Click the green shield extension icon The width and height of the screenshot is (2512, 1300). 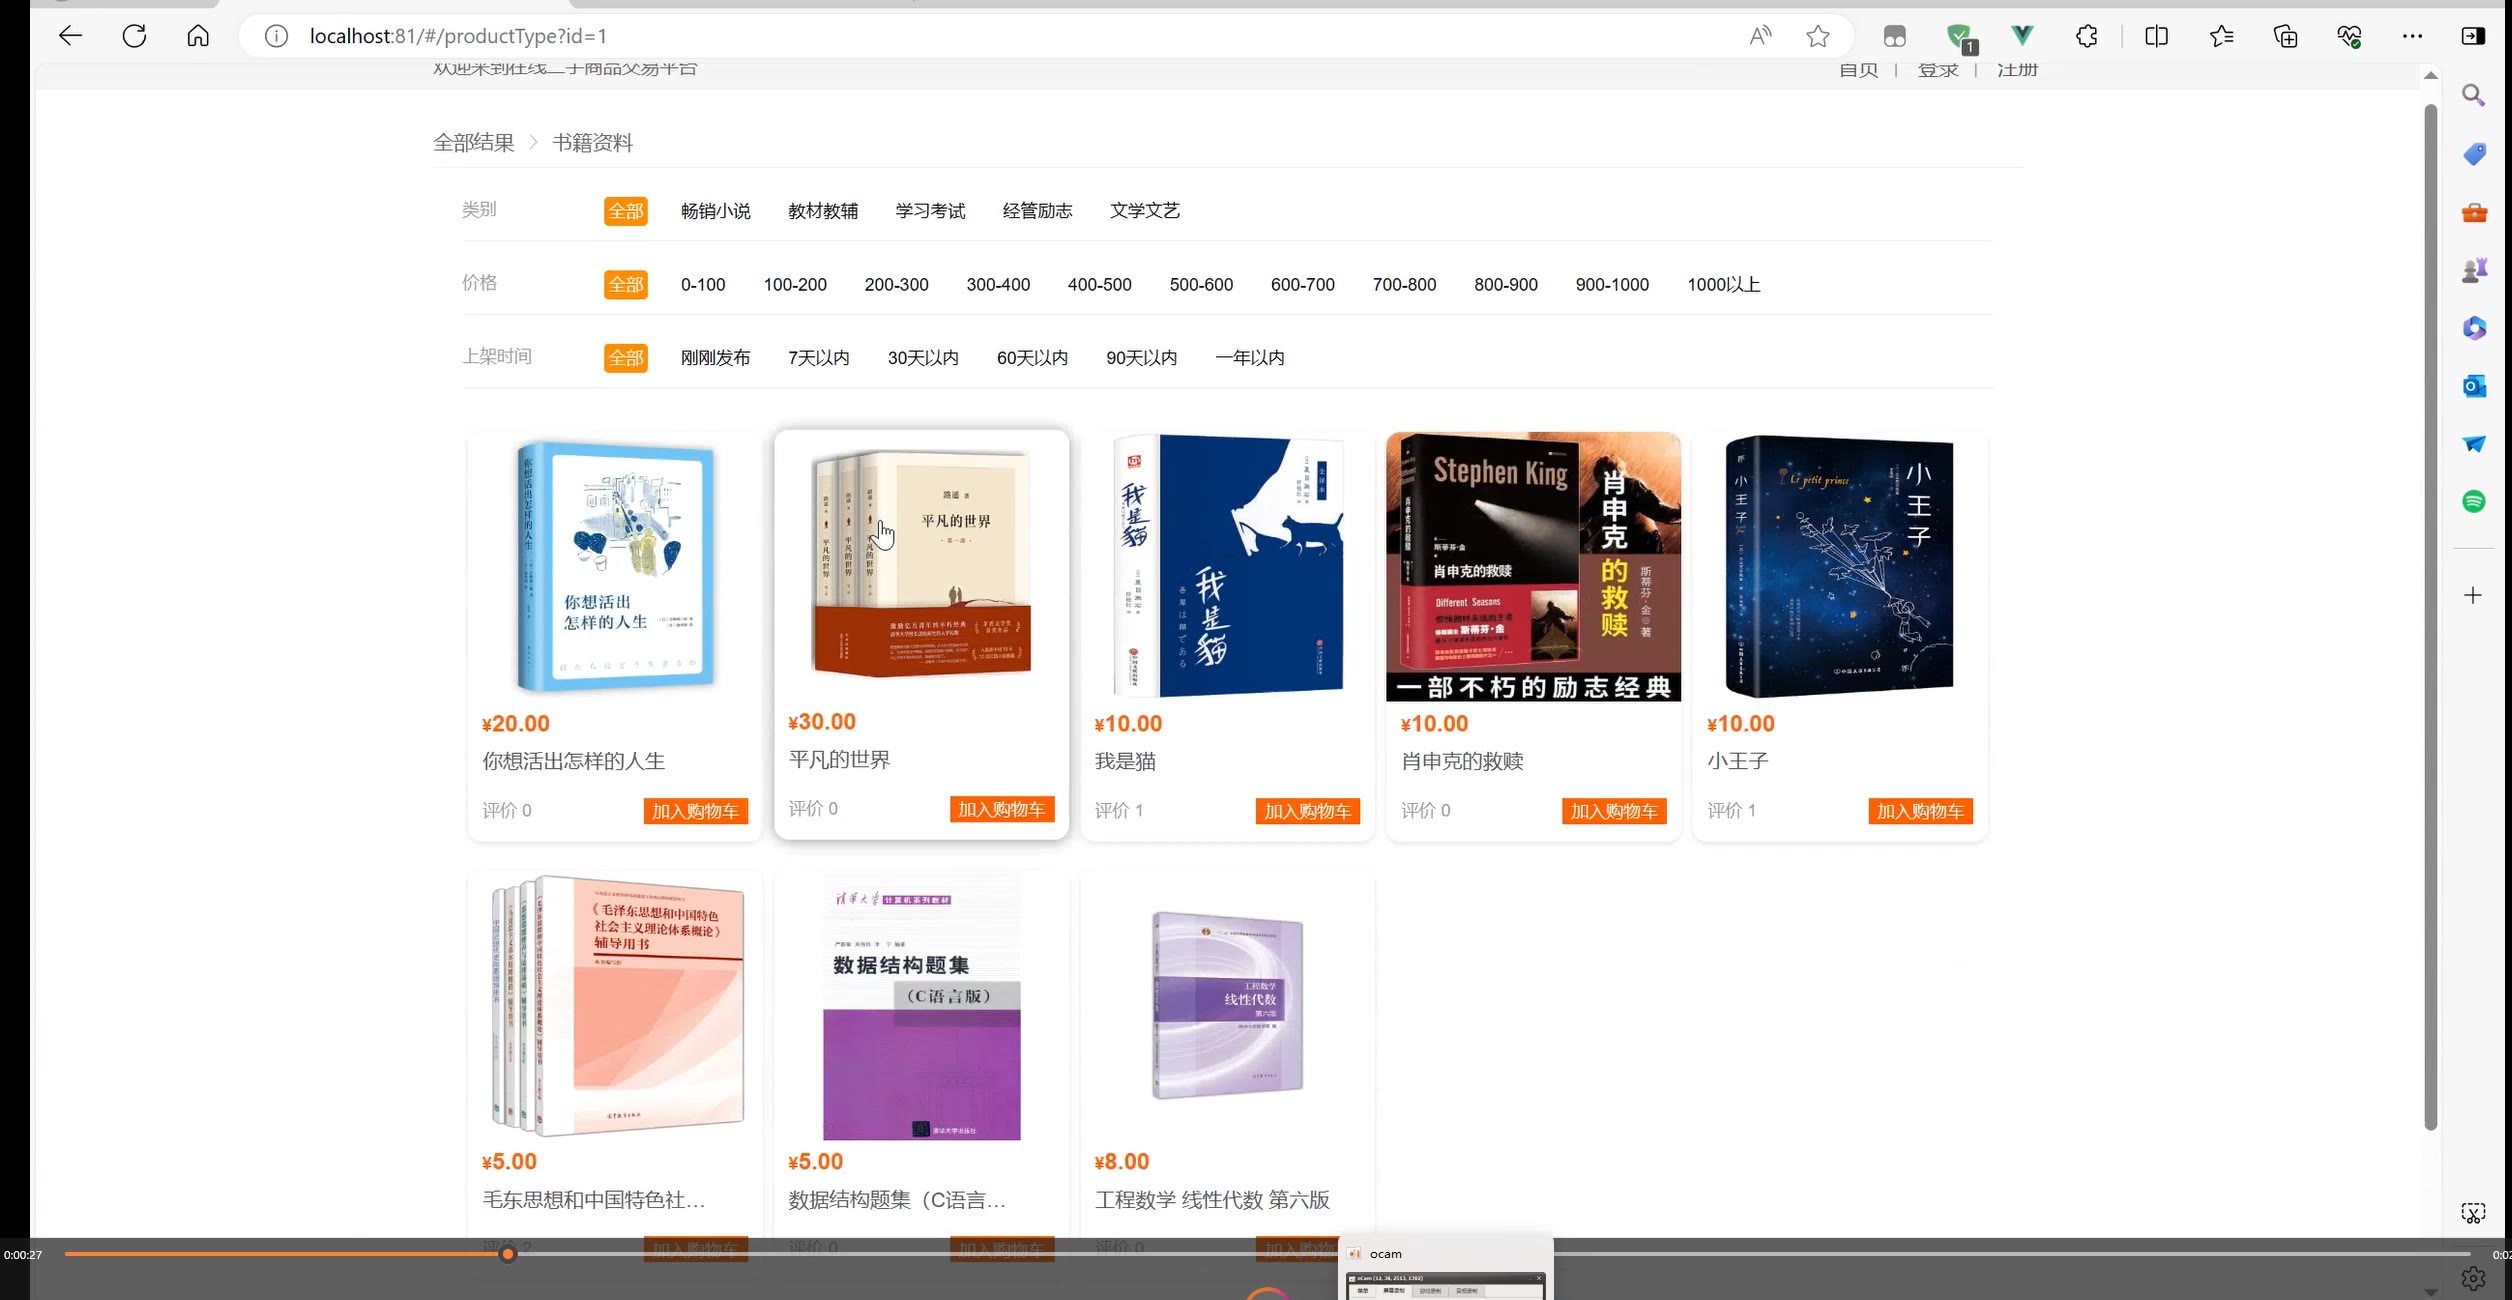[1960, 38]
